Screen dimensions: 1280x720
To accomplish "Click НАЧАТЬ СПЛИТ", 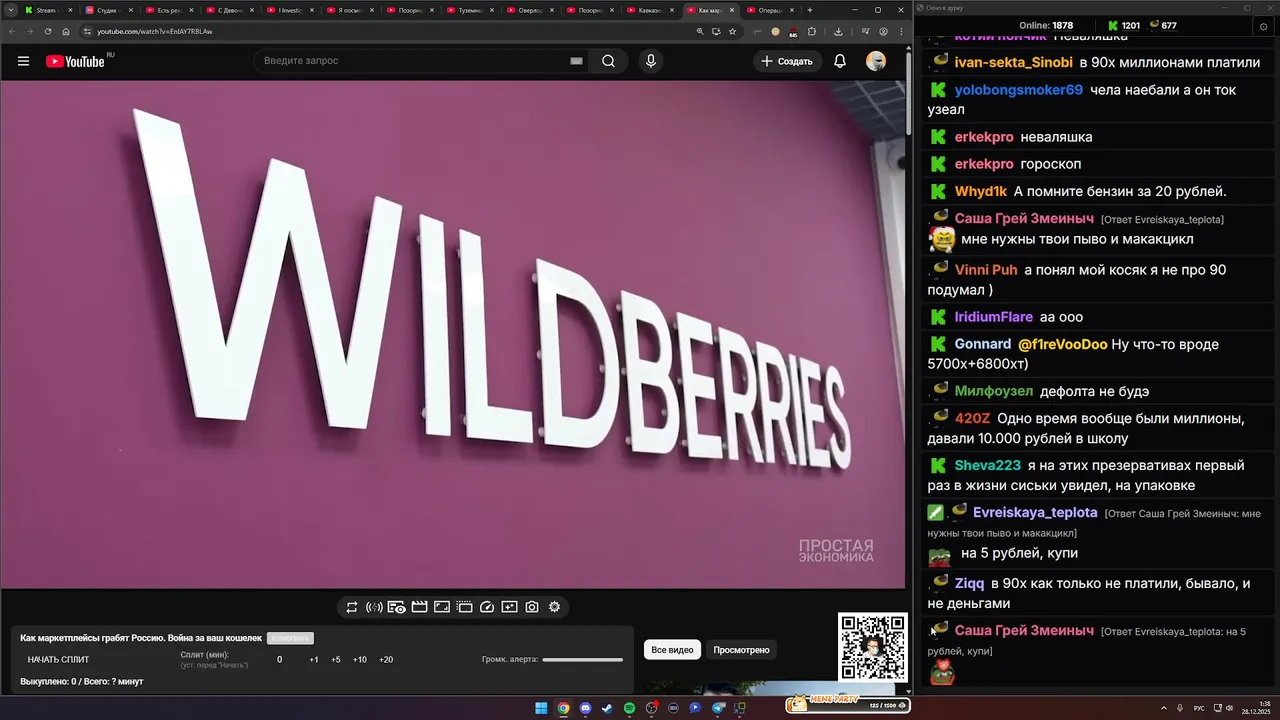I will click(x=58, y=660).
